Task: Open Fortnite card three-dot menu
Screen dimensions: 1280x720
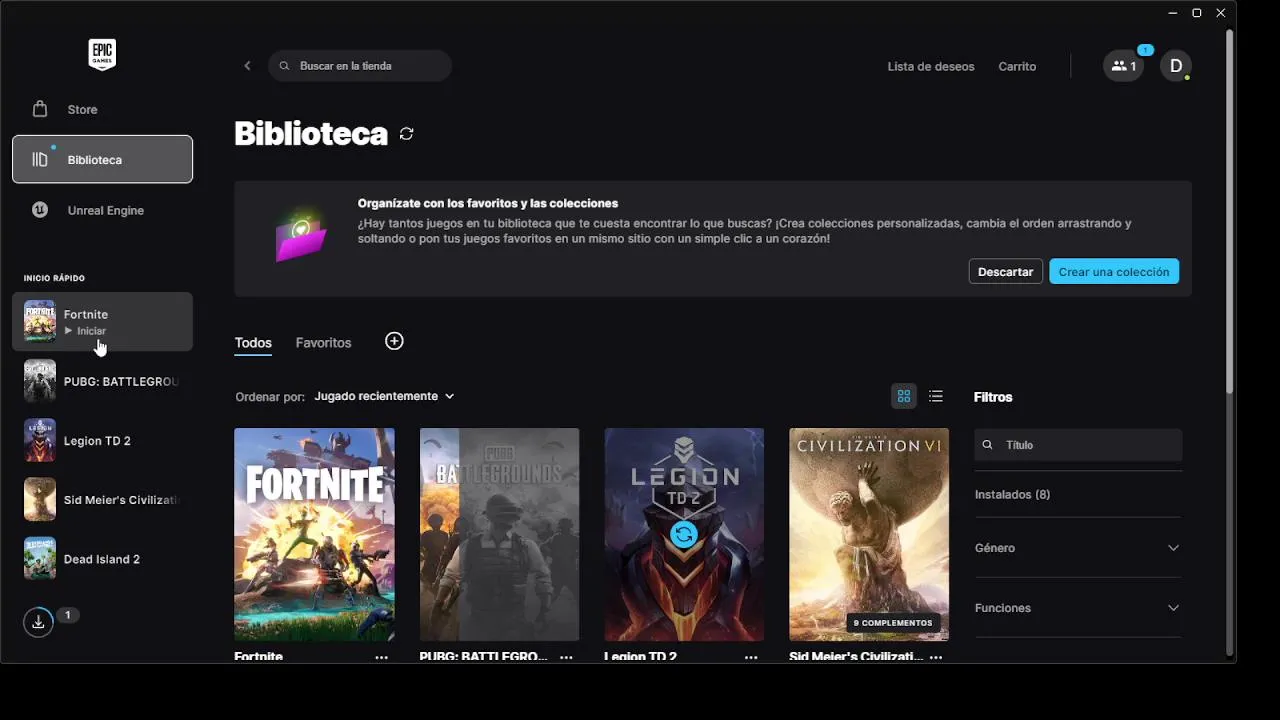Action: (381, 657)
